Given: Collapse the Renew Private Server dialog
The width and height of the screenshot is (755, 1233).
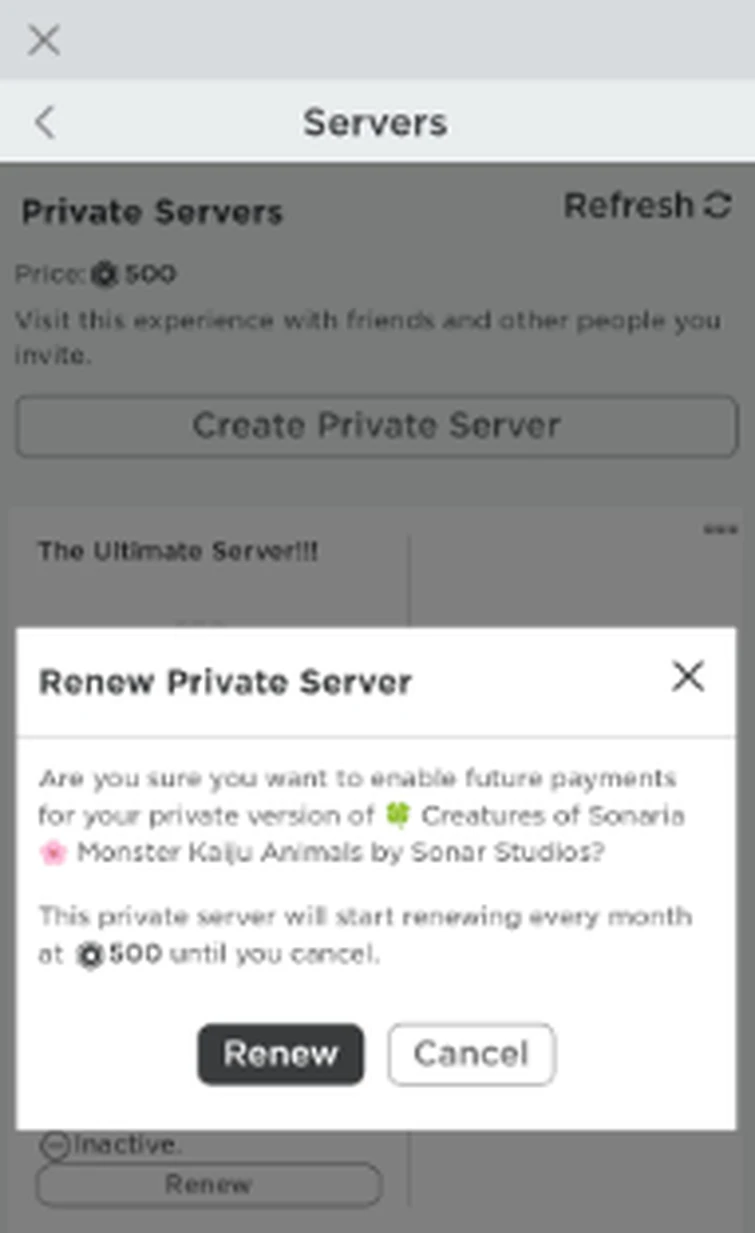Looking at the screenshot, I should (688, 677).
